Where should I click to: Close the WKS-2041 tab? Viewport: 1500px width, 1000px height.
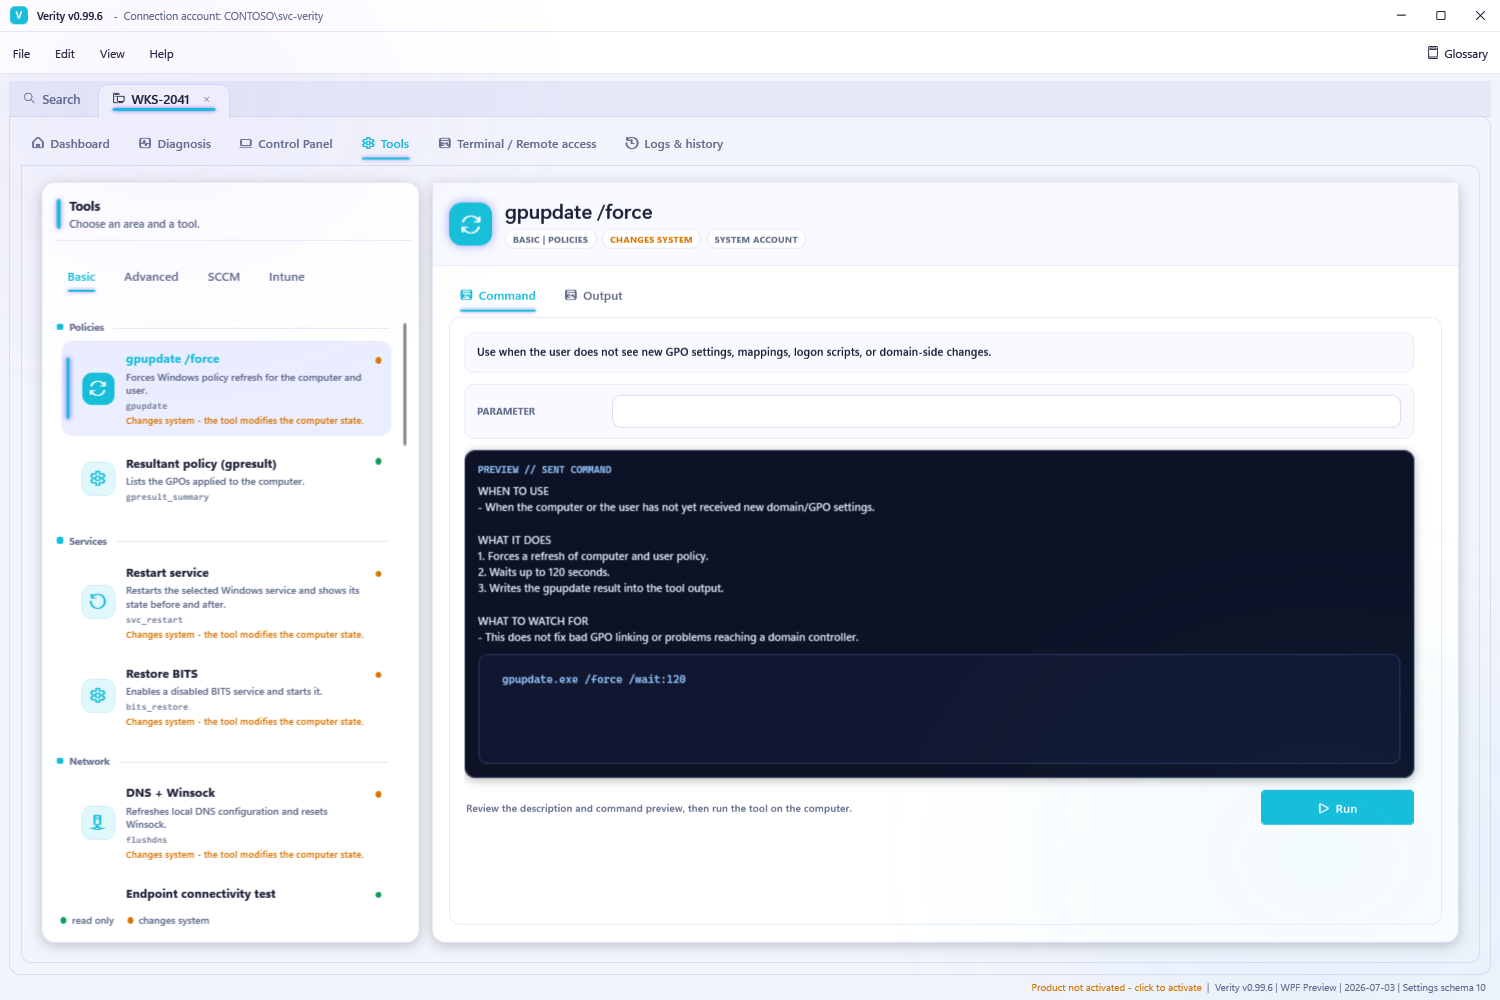coord(207,99)
